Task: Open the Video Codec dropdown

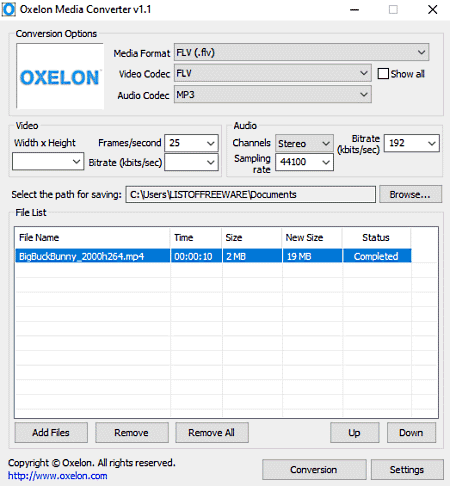Action: coord(273,73)
